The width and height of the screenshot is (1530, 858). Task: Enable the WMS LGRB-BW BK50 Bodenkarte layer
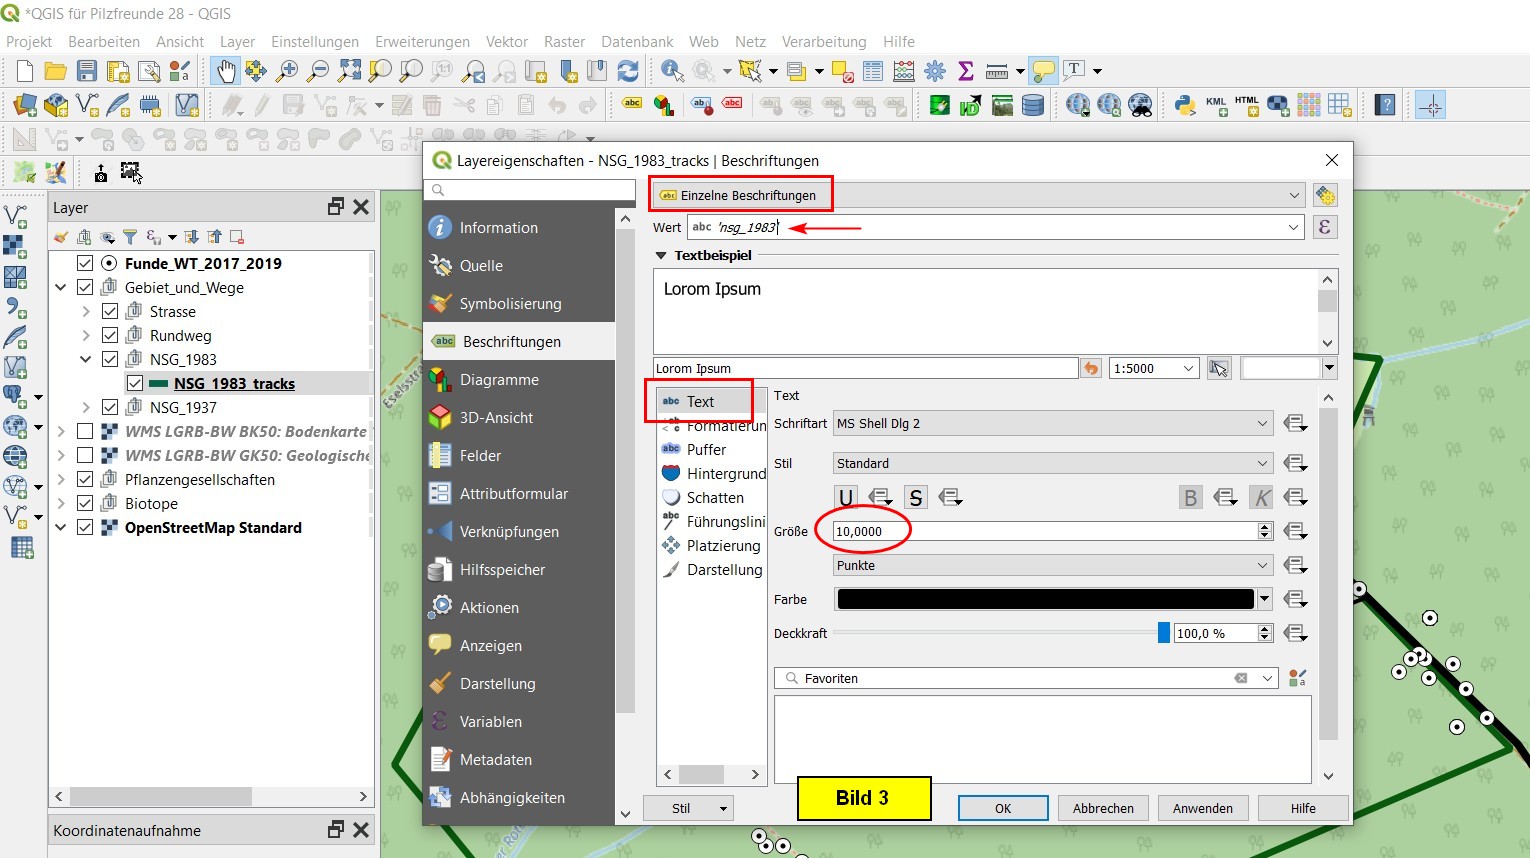pyautogui.click(x=85, y=432)
